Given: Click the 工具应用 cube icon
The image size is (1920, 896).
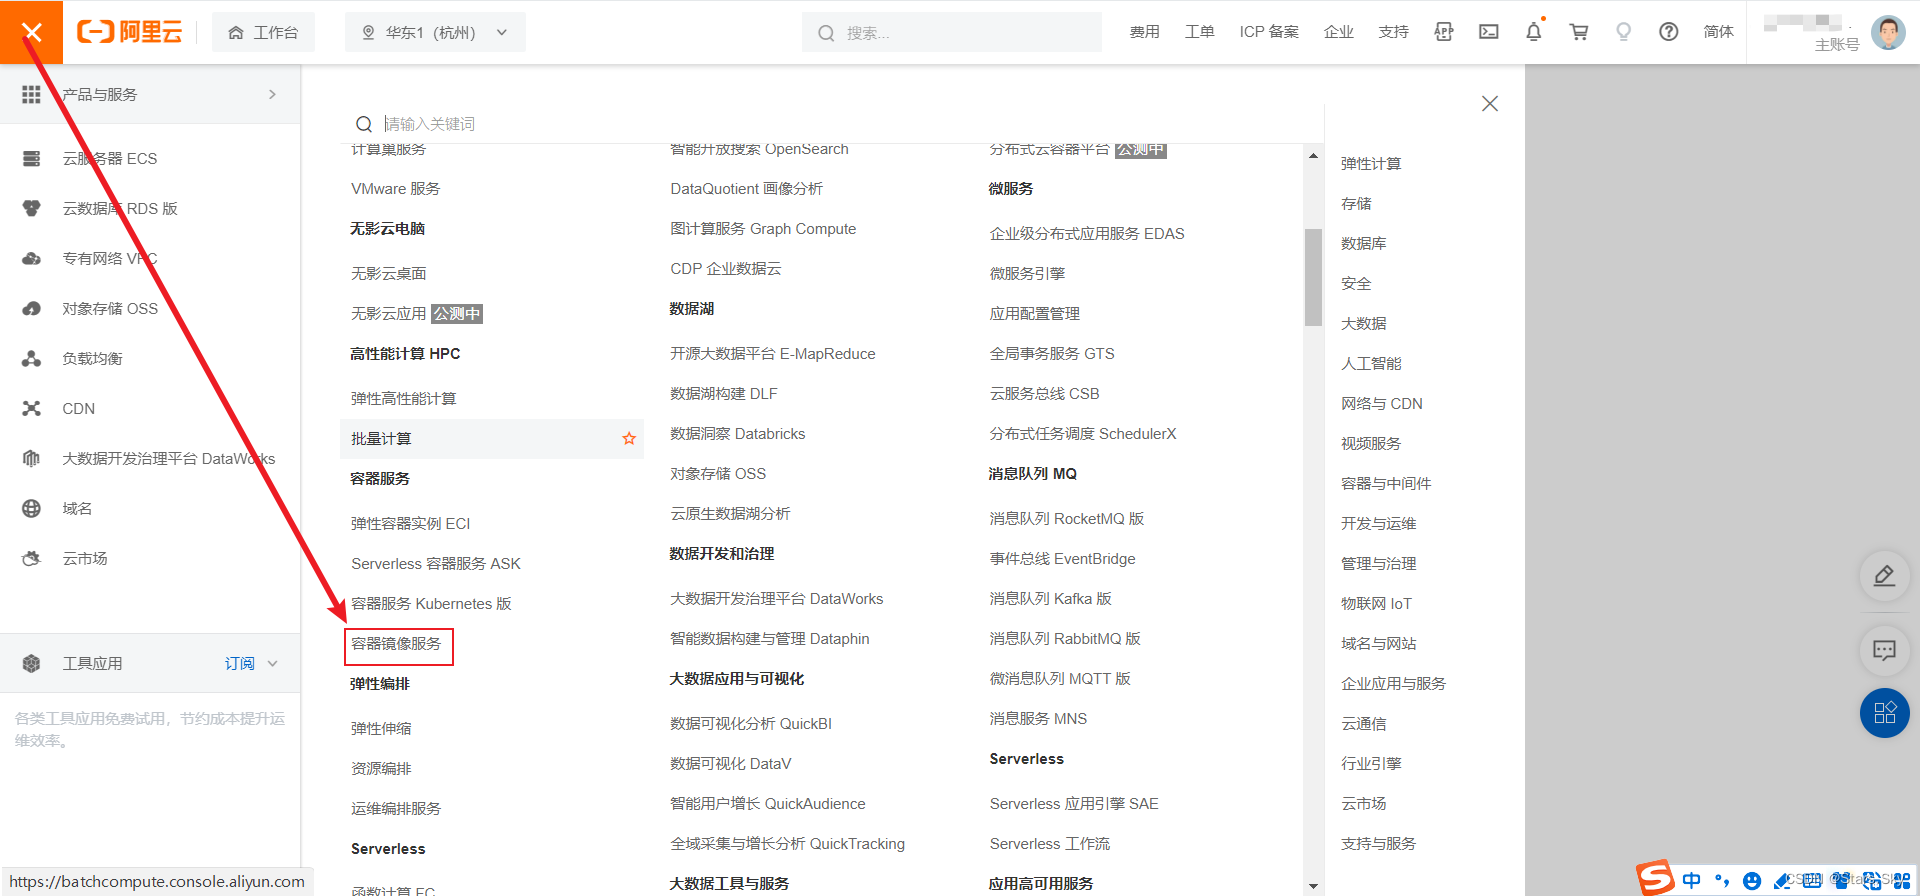Looking at the screenshot, I should [31, 663].
